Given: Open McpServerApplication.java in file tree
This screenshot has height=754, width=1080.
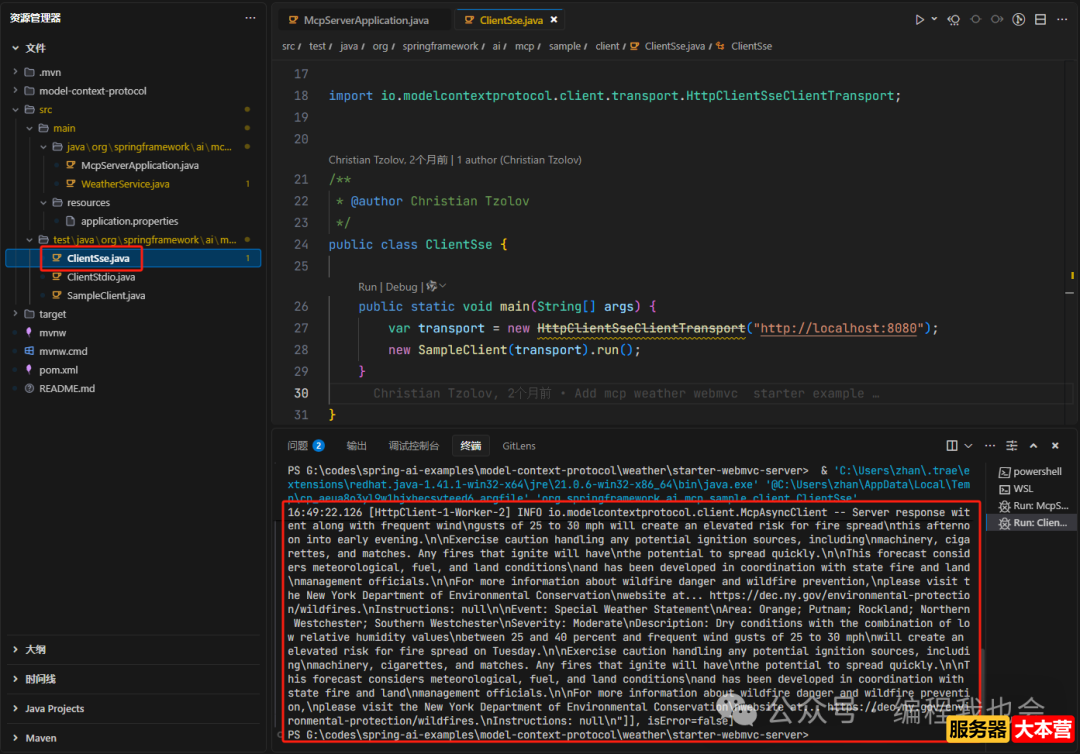Looking at the screenshot, I should 140,165.
